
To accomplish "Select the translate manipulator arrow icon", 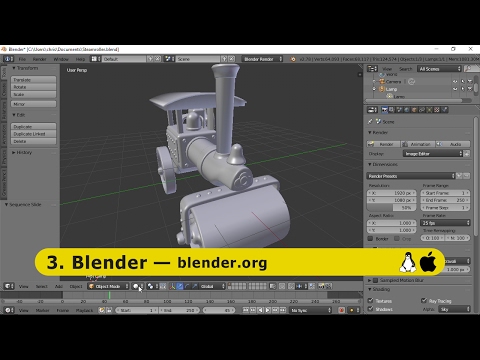I will pyautogui.click(x=180, y=286).
